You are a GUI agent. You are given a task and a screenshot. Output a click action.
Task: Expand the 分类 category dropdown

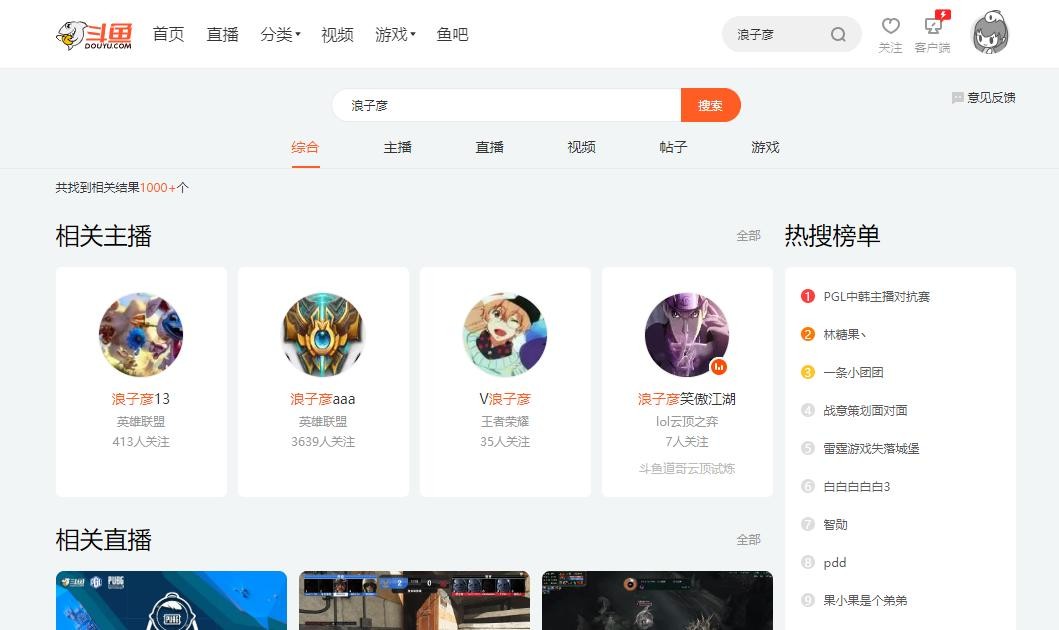280,34
